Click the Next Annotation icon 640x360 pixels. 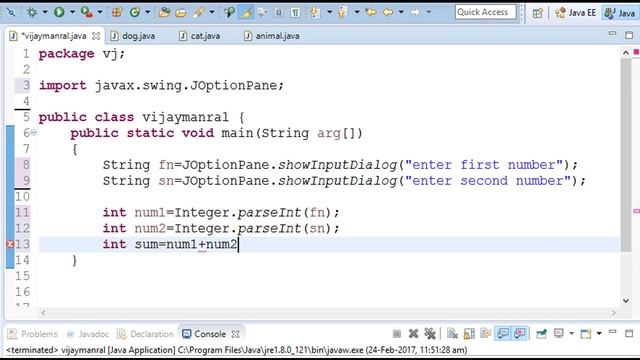click(x=315, y=13)
